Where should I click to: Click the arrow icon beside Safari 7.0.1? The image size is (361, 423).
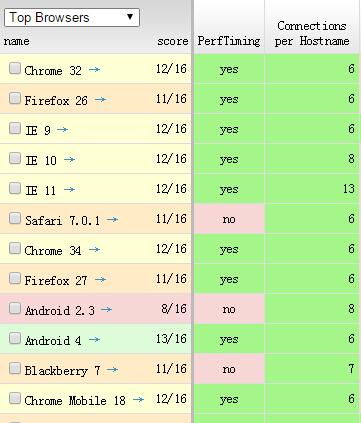(112, 219)
